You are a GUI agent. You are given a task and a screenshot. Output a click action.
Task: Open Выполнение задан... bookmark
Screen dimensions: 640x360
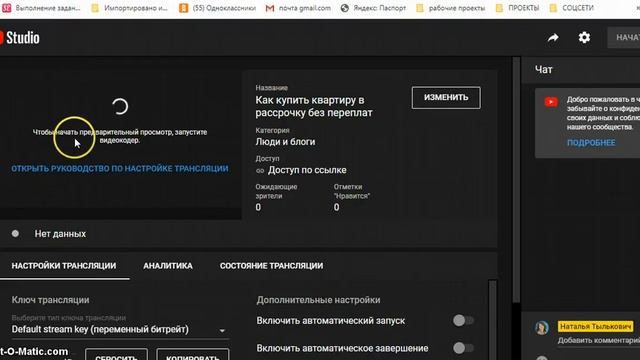[41, 8]
